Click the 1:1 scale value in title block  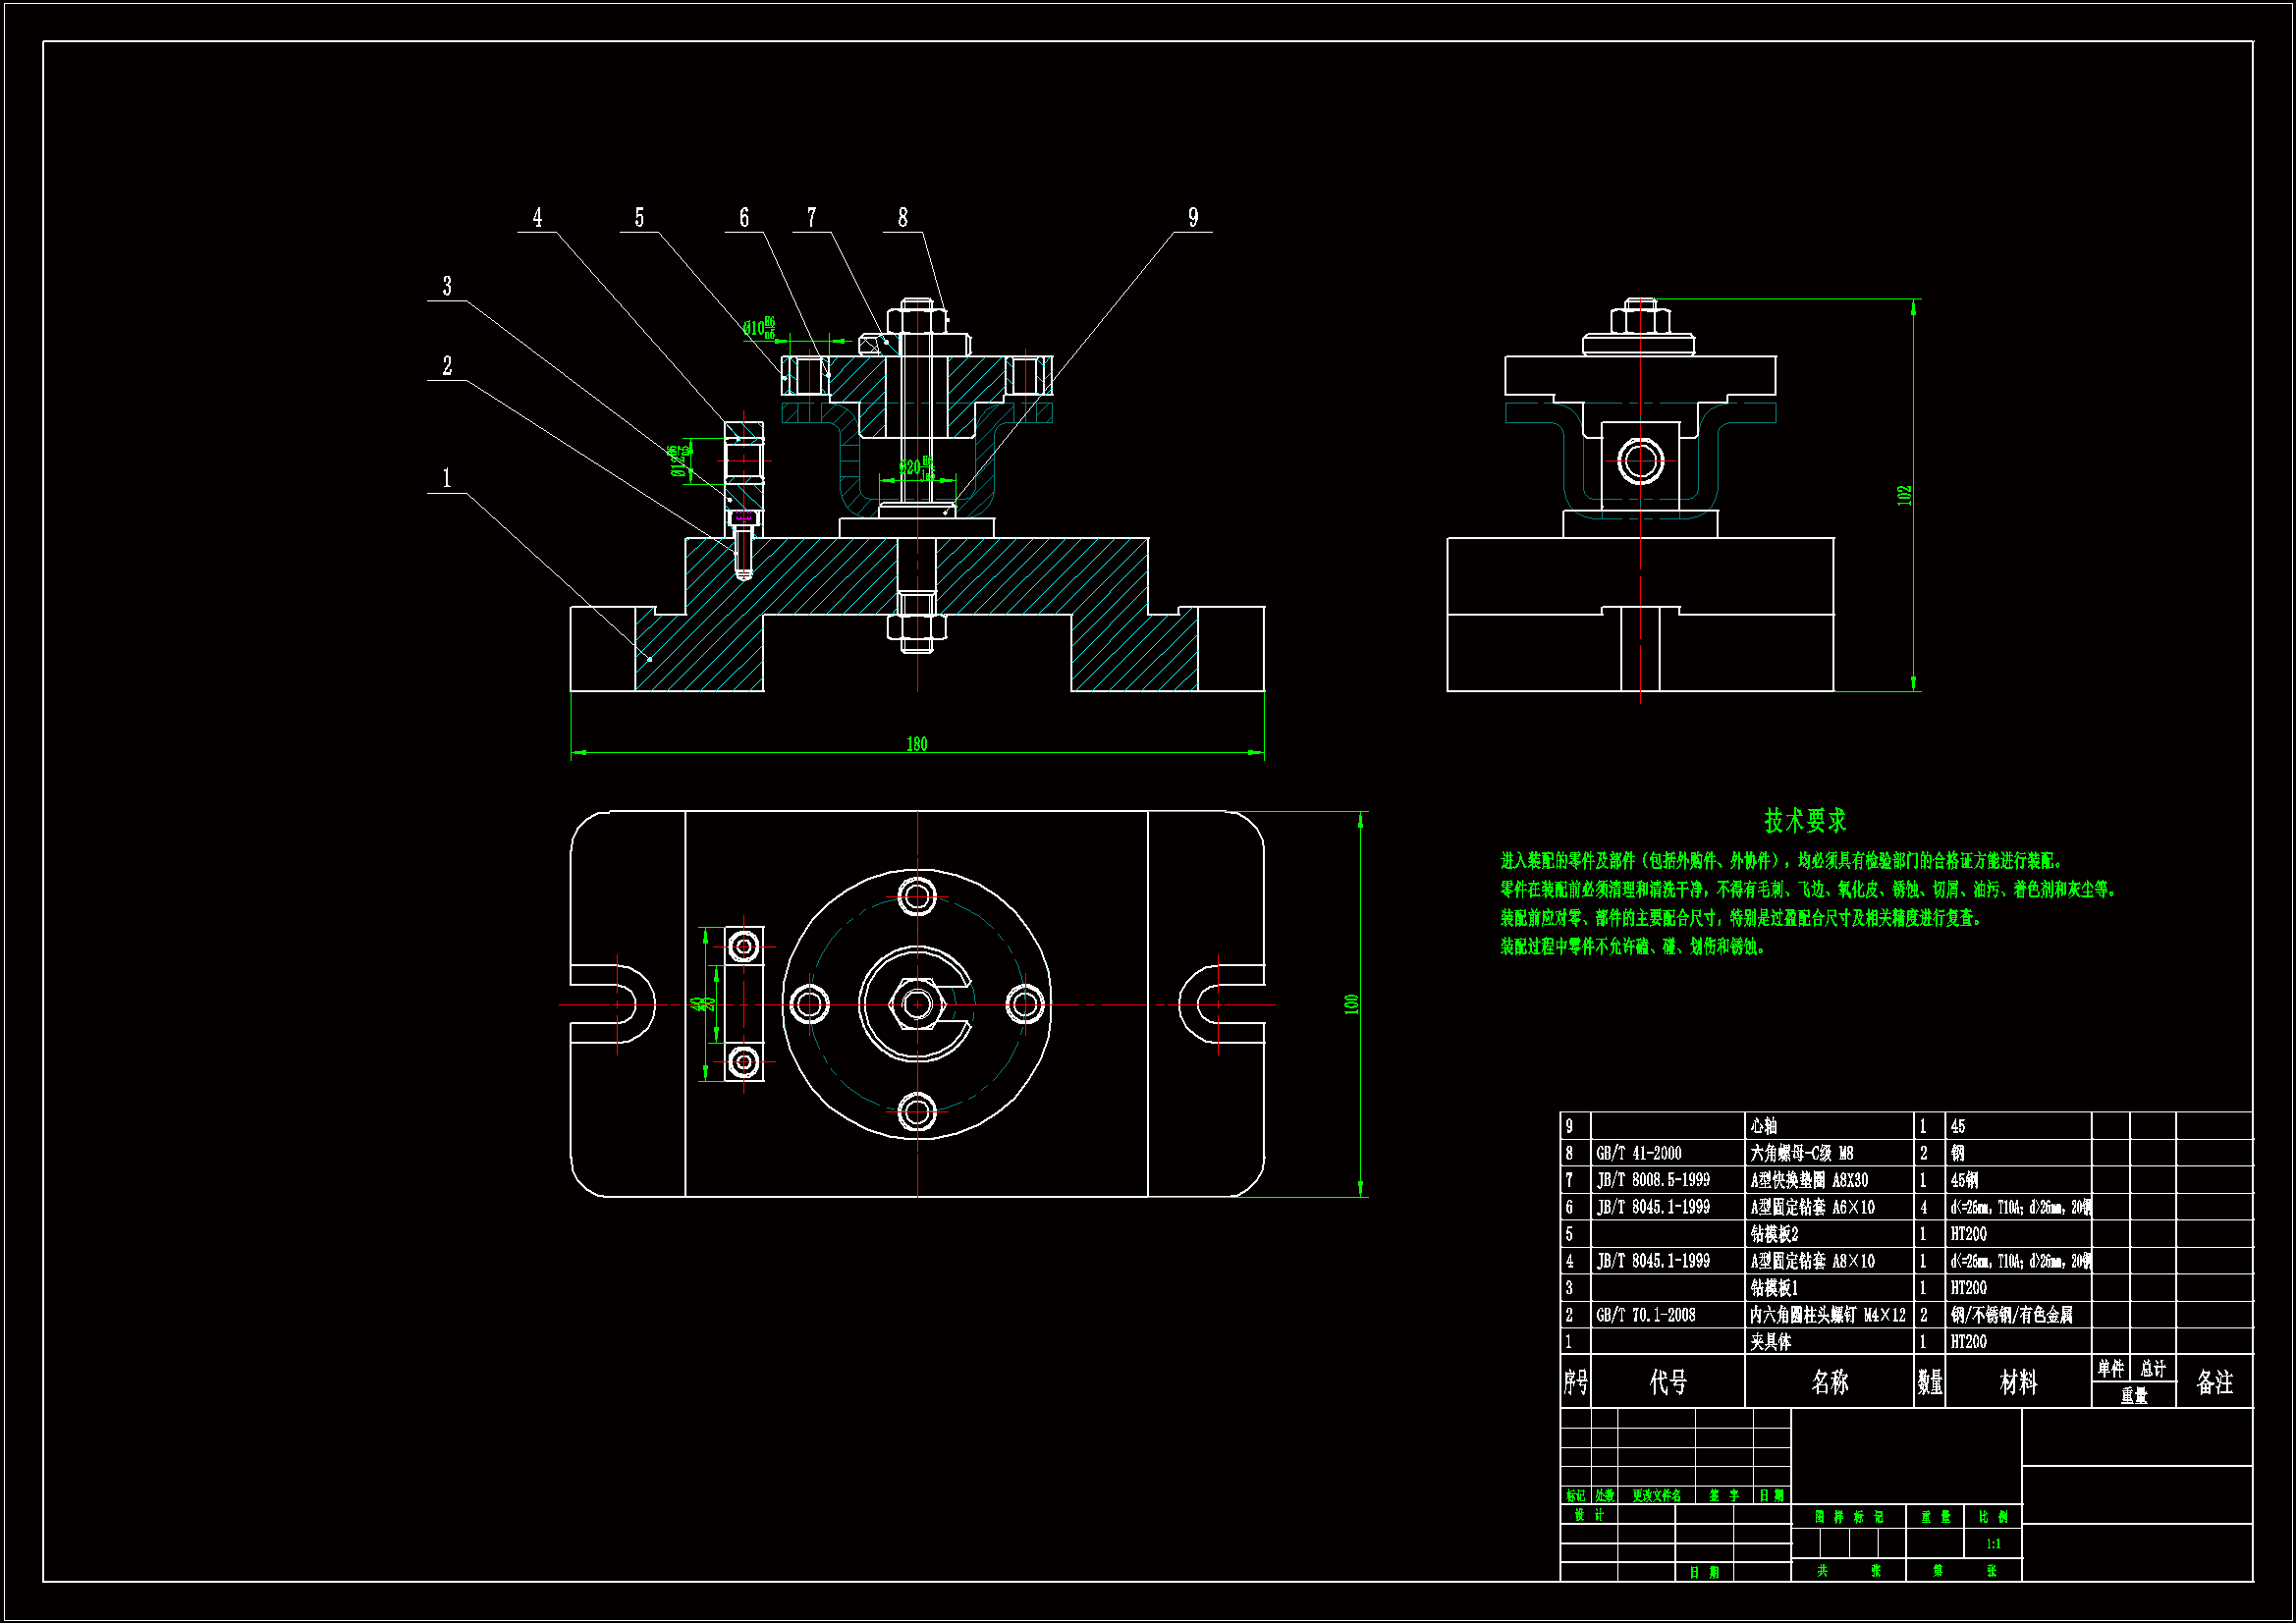pos(1993,1544)
